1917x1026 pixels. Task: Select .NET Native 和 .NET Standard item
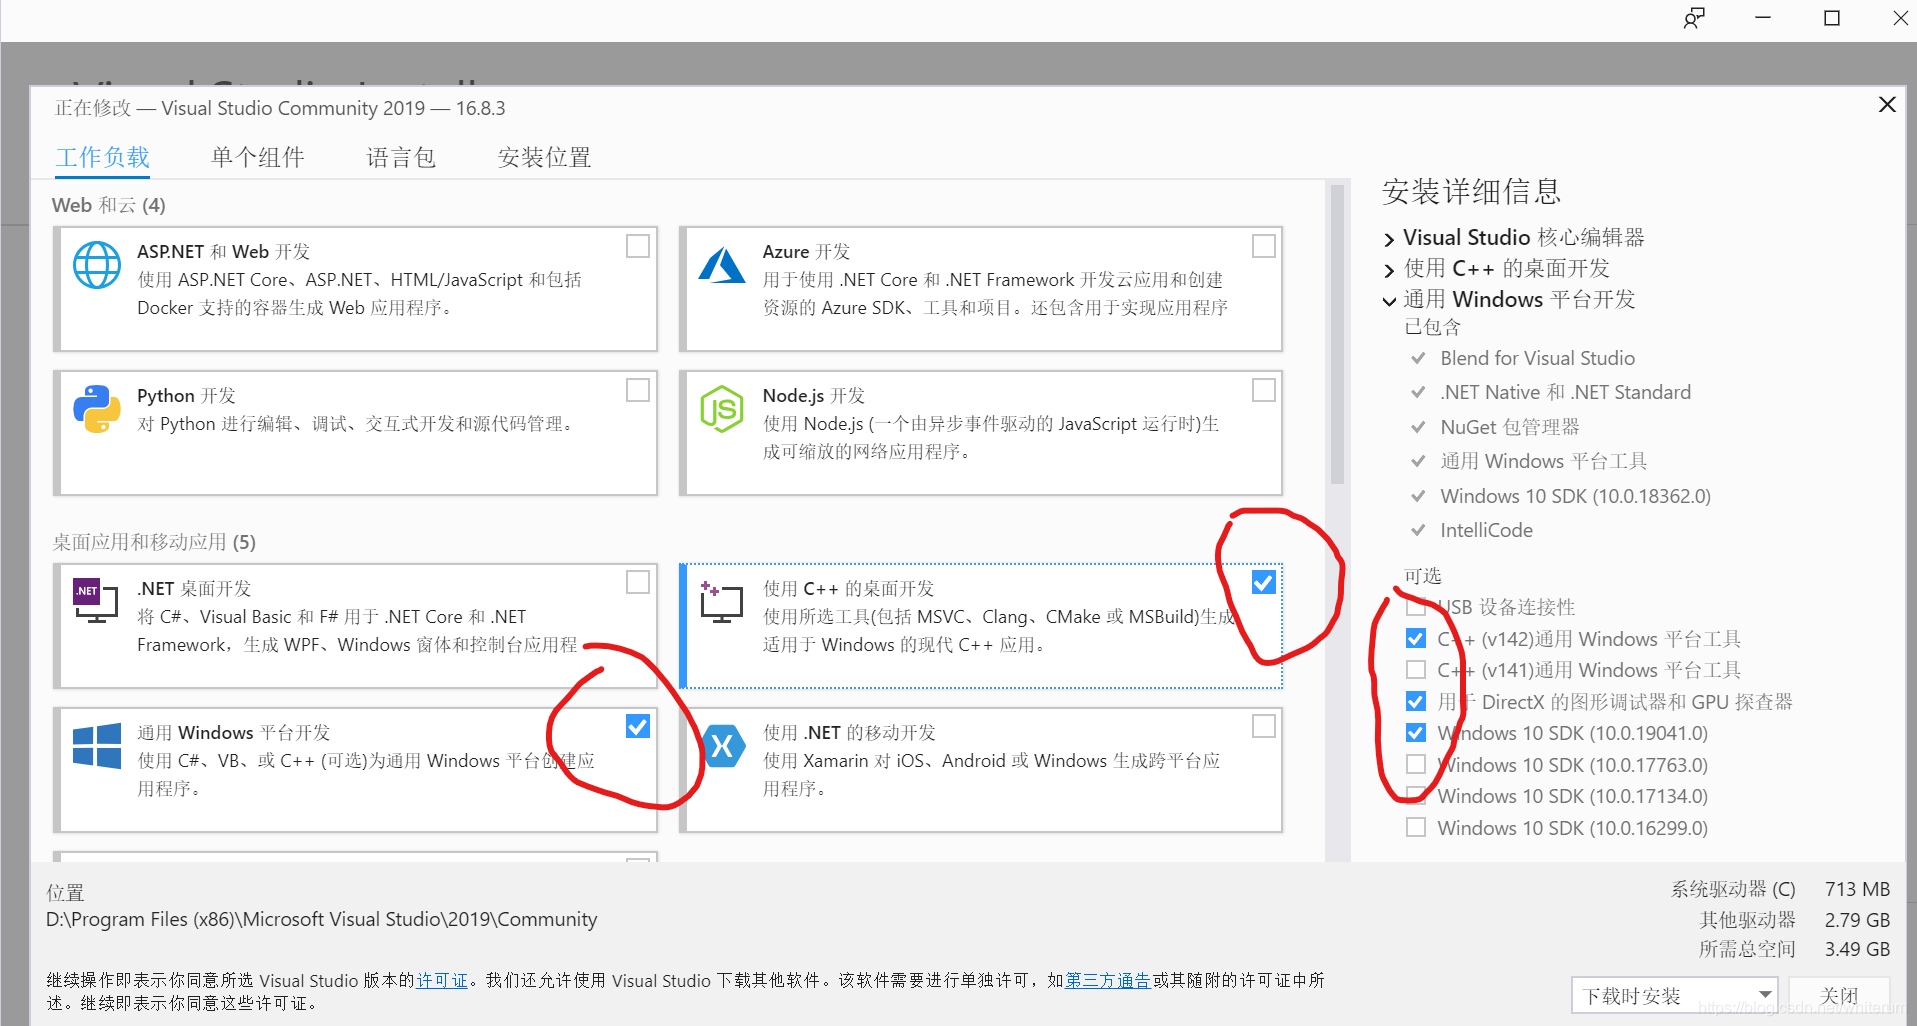pos(1565,392)
